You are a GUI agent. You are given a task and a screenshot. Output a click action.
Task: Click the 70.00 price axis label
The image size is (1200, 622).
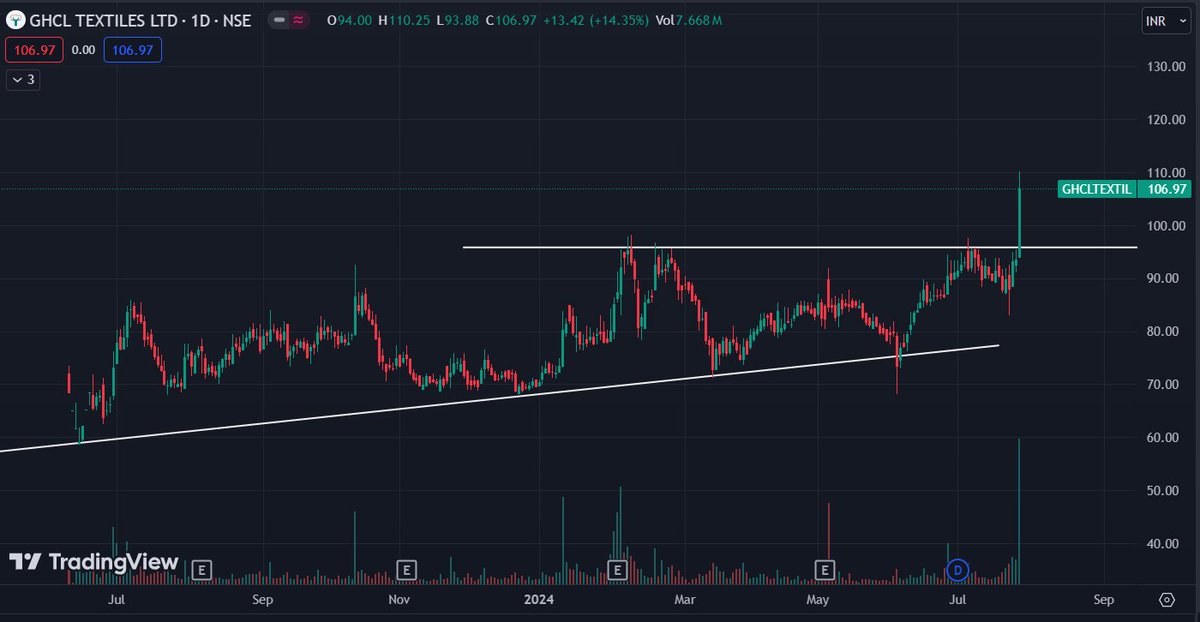click(x=1168, y=384)
